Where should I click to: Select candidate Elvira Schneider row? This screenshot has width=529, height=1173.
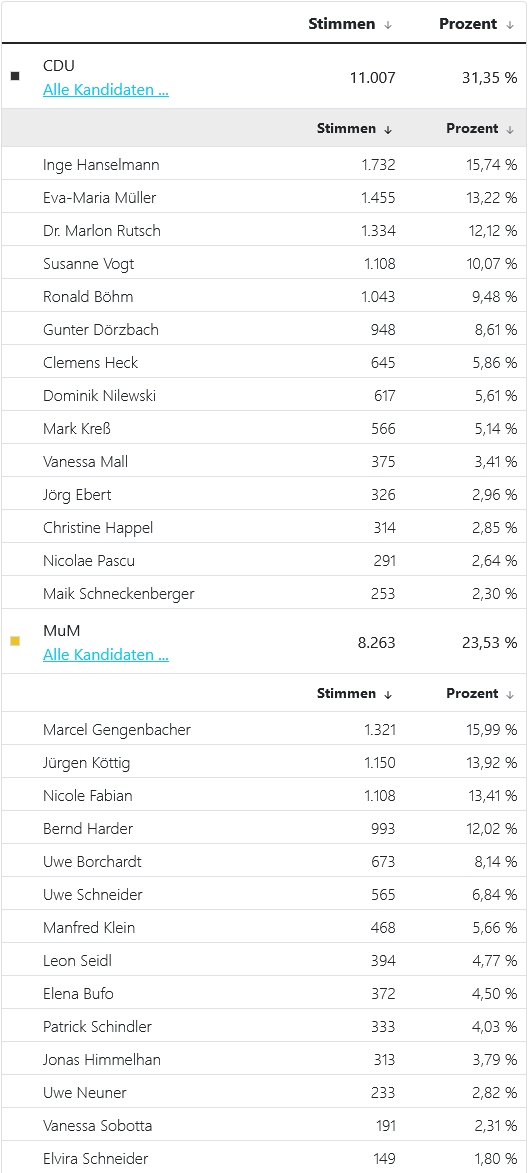point(264,1158)
